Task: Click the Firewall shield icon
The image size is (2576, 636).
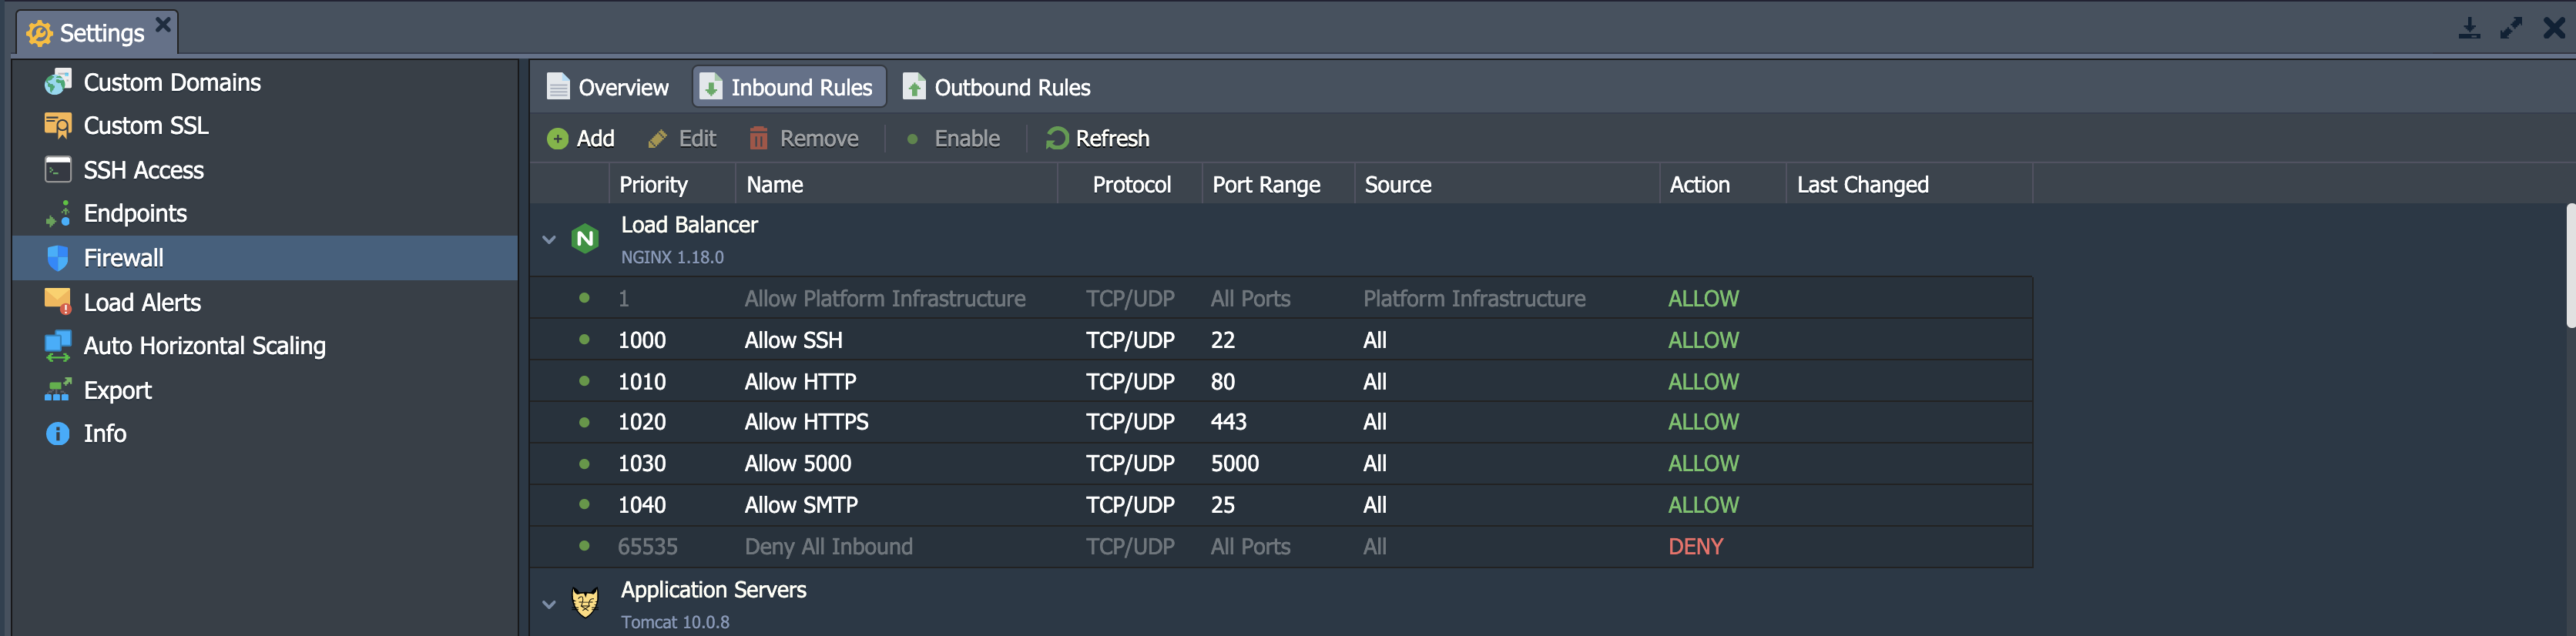Action: click(58, 258)
